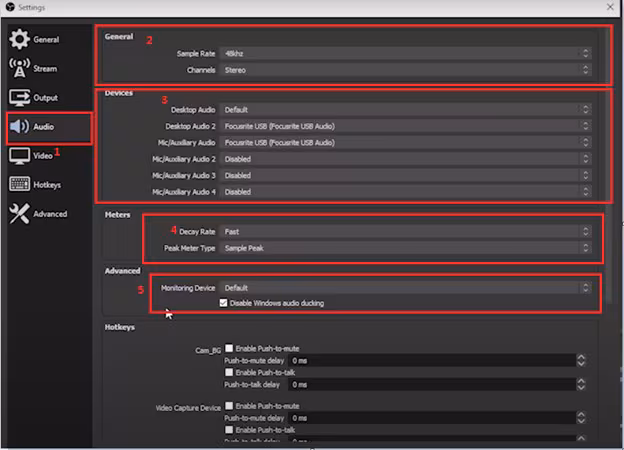Click the Audio speaker icon
Viewport: 624px width, 450px height.
[x=19, y=127]
